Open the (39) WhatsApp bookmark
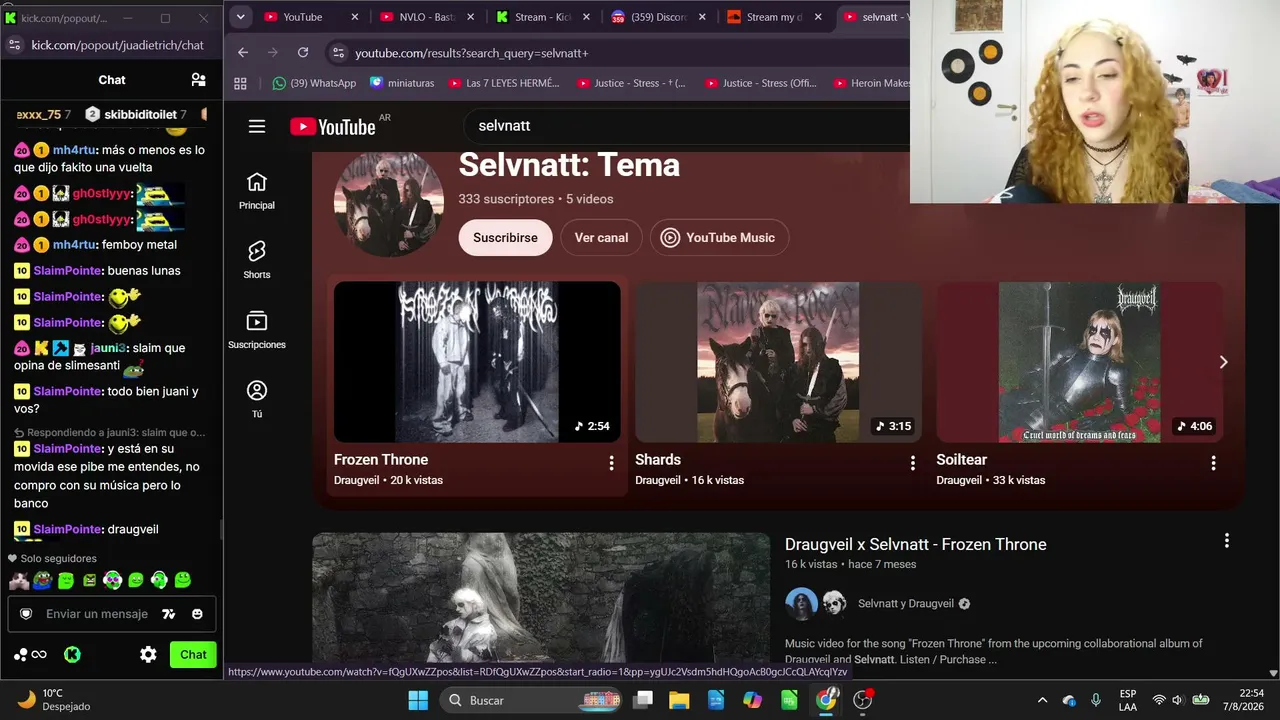This screenshot has width=1280, height=720. [x=314, y=83]
